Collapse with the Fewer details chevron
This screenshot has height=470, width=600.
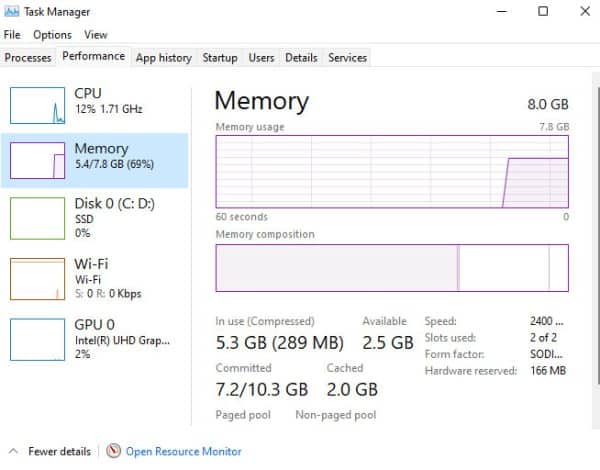pos(12,451)
